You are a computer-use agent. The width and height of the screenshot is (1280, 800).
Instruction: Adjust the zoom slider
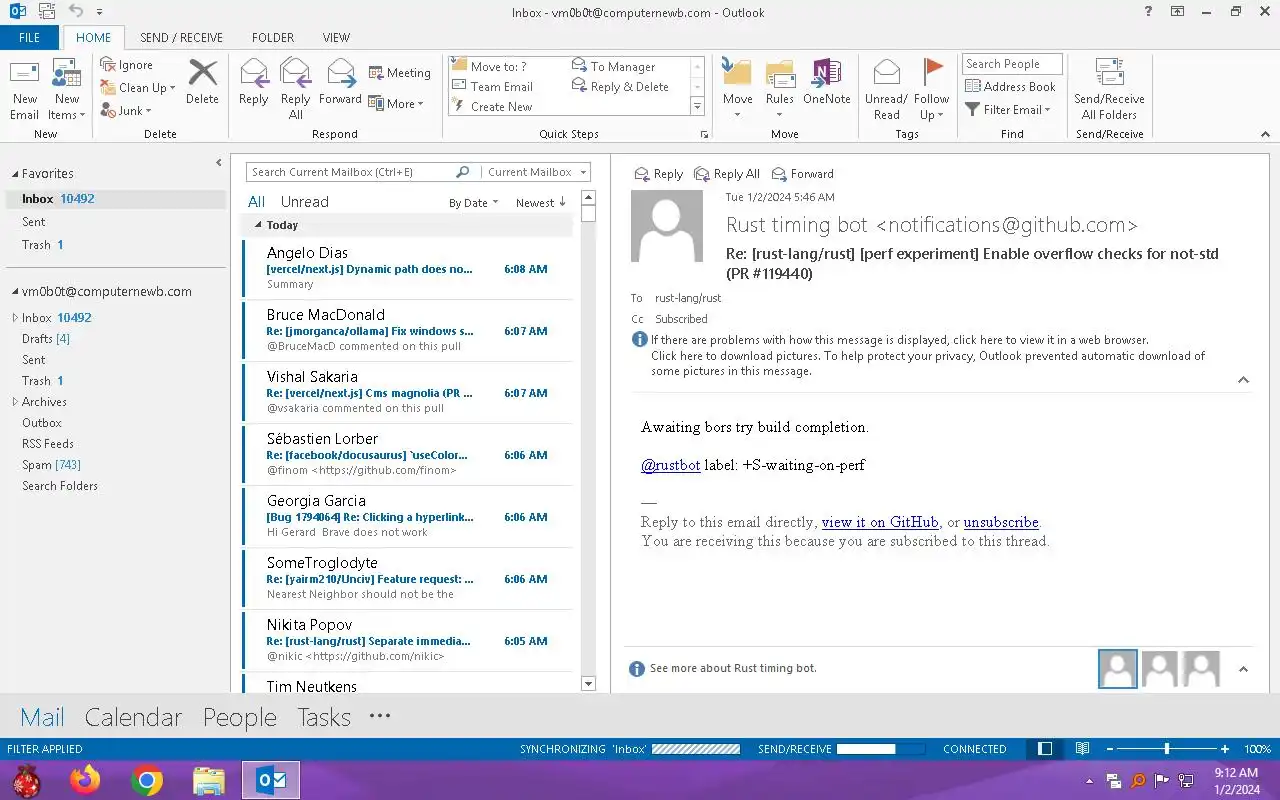1167,749
